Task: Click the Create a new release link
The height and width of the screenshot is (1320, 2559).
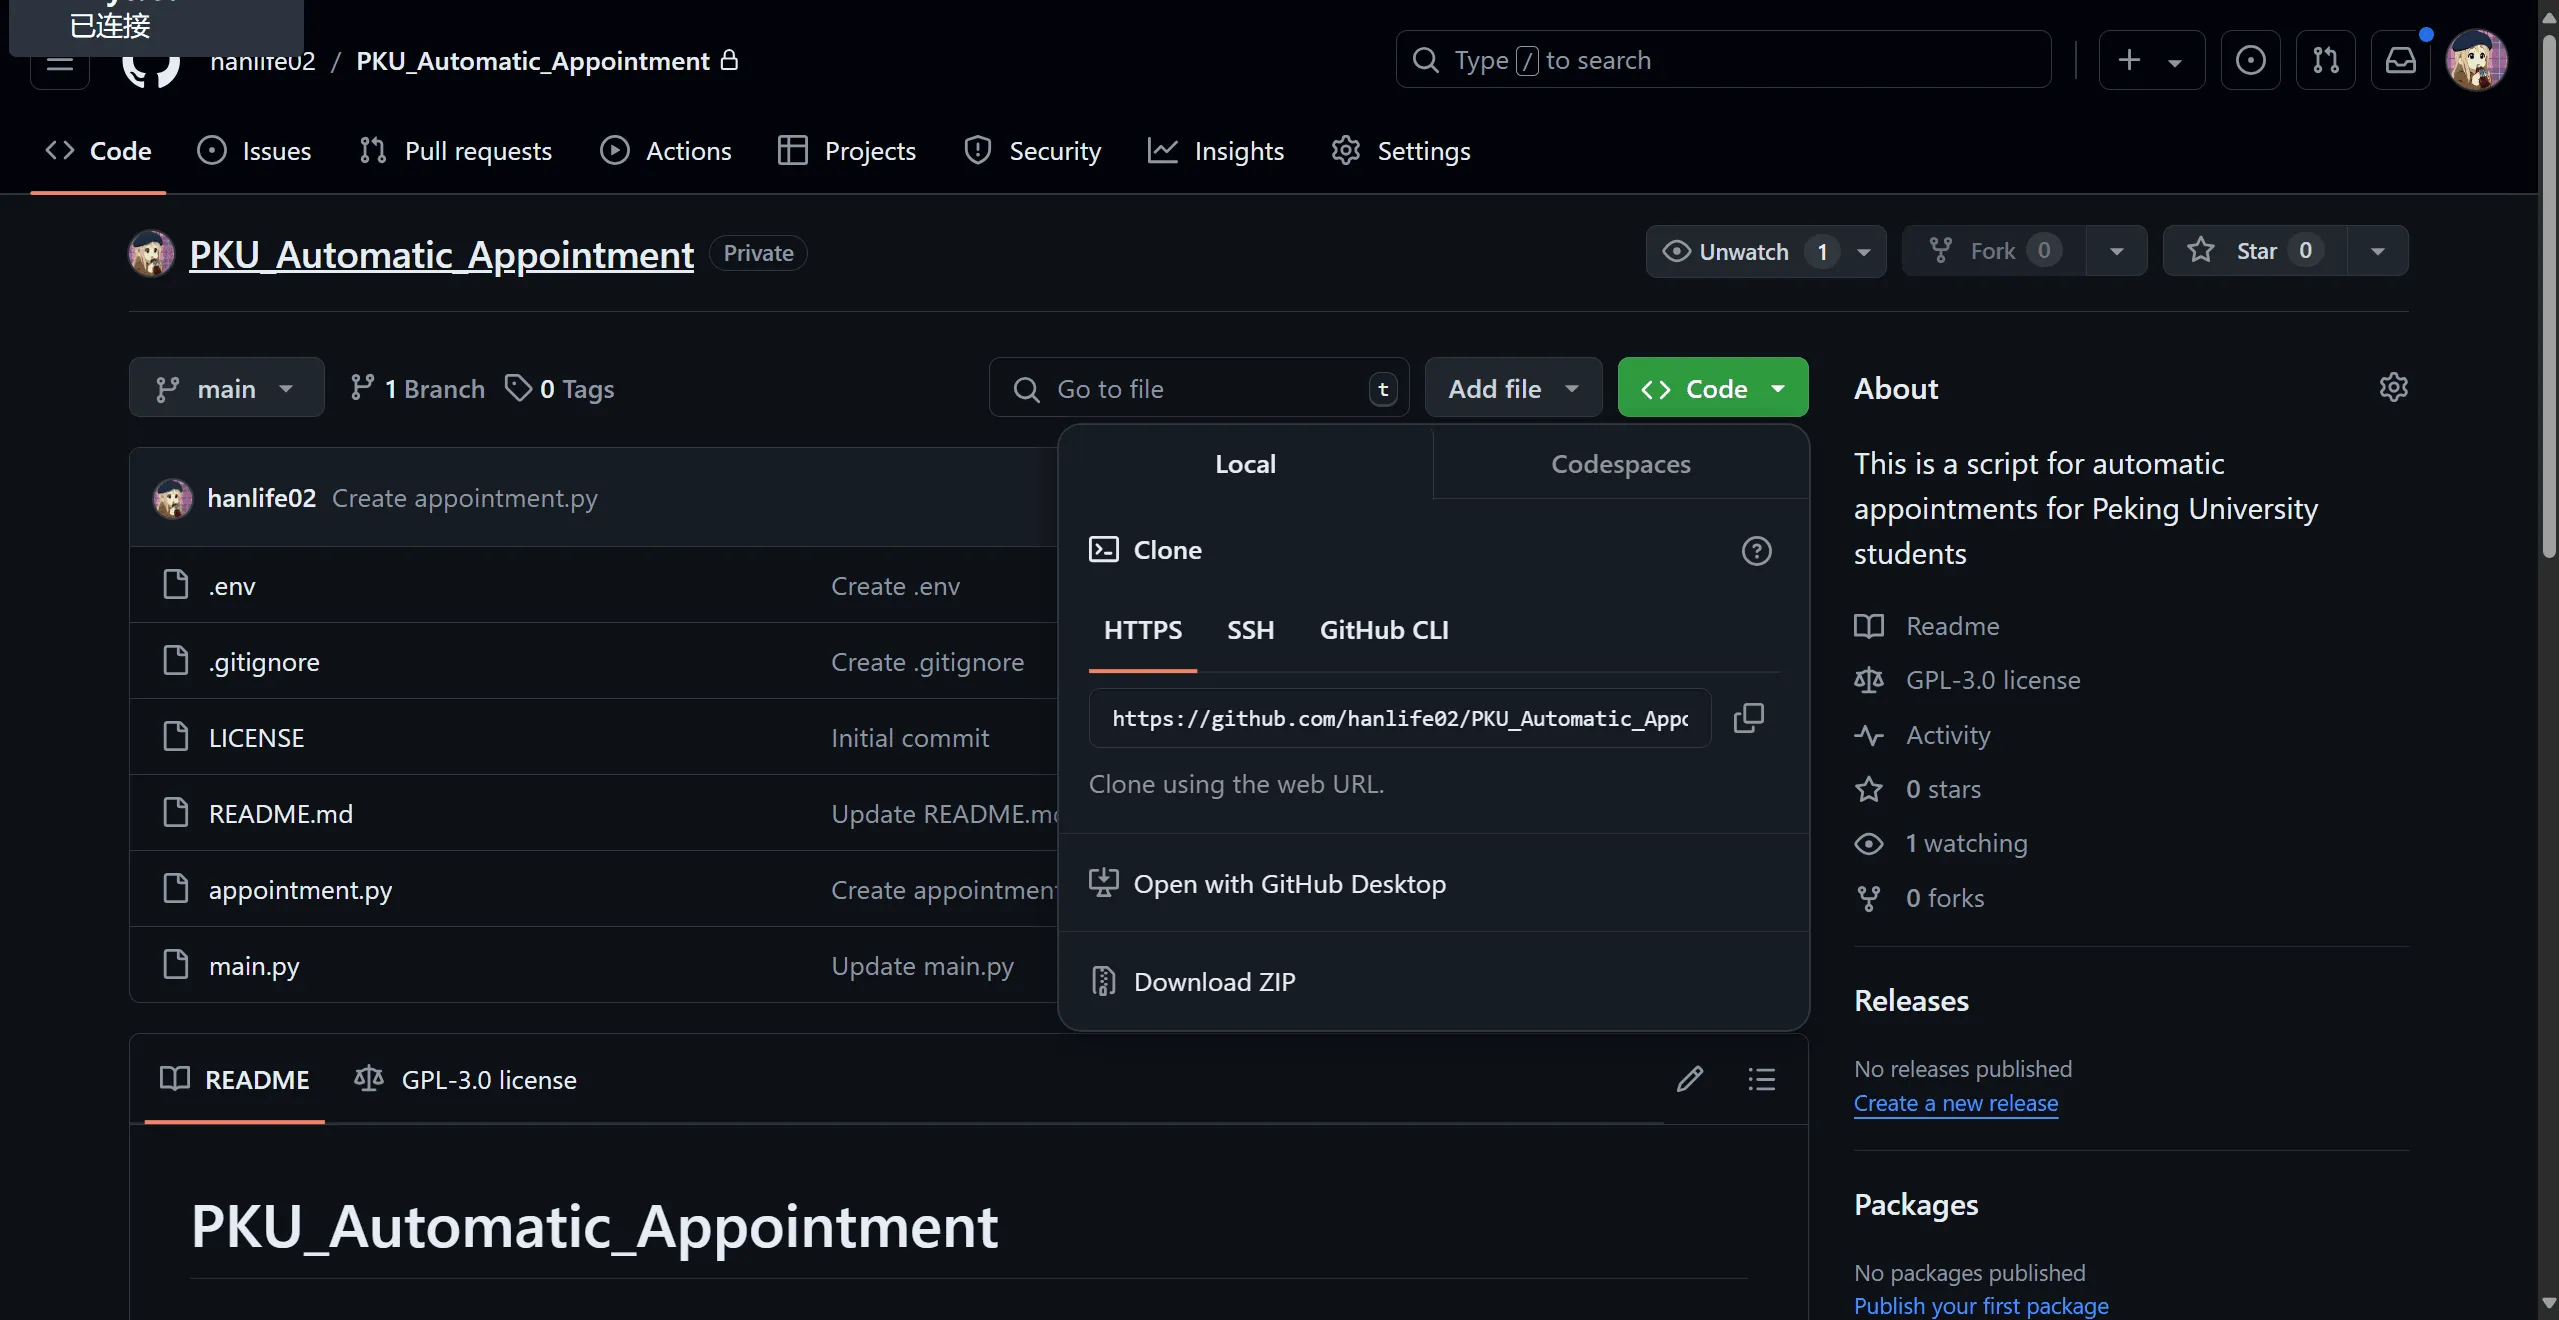Action: tap(1956, 1102)
